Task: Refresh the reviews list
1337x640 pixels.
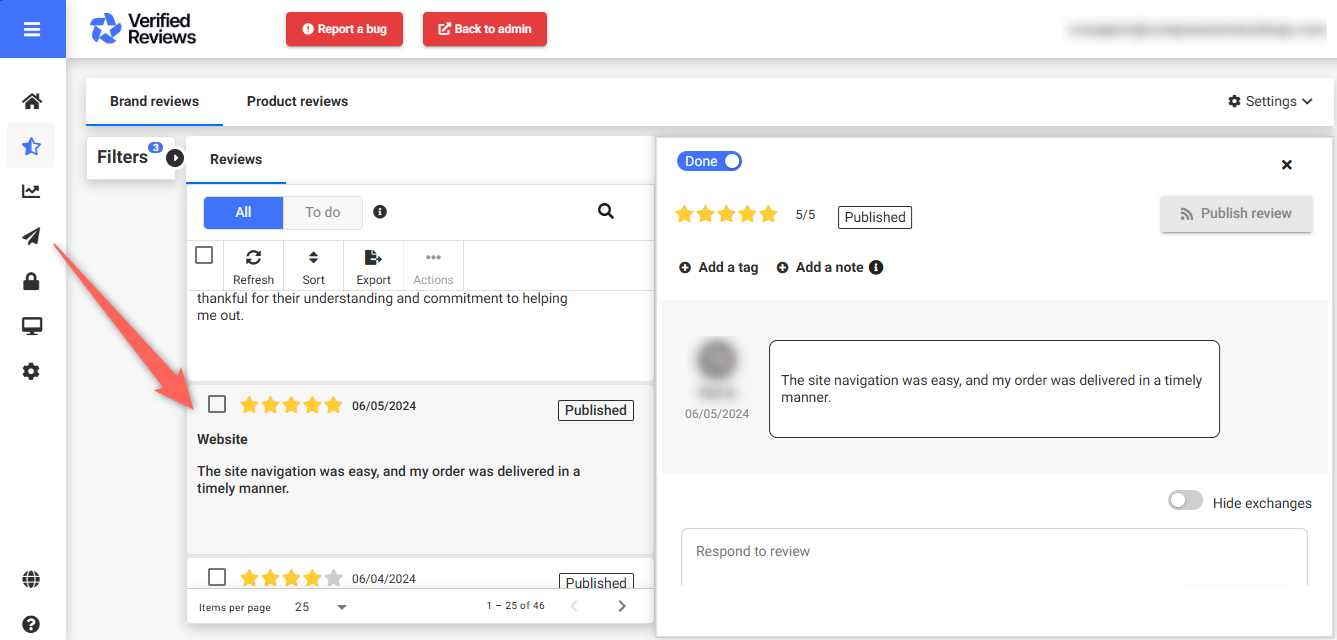Action: coord(253,267)
